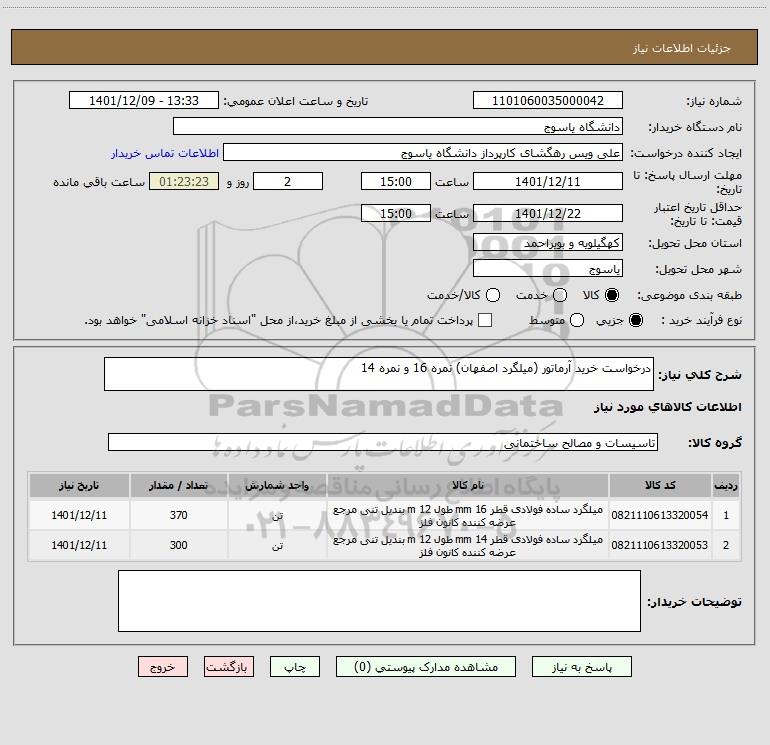Click the buyer name field دانشگاه یاسوج

398,126
